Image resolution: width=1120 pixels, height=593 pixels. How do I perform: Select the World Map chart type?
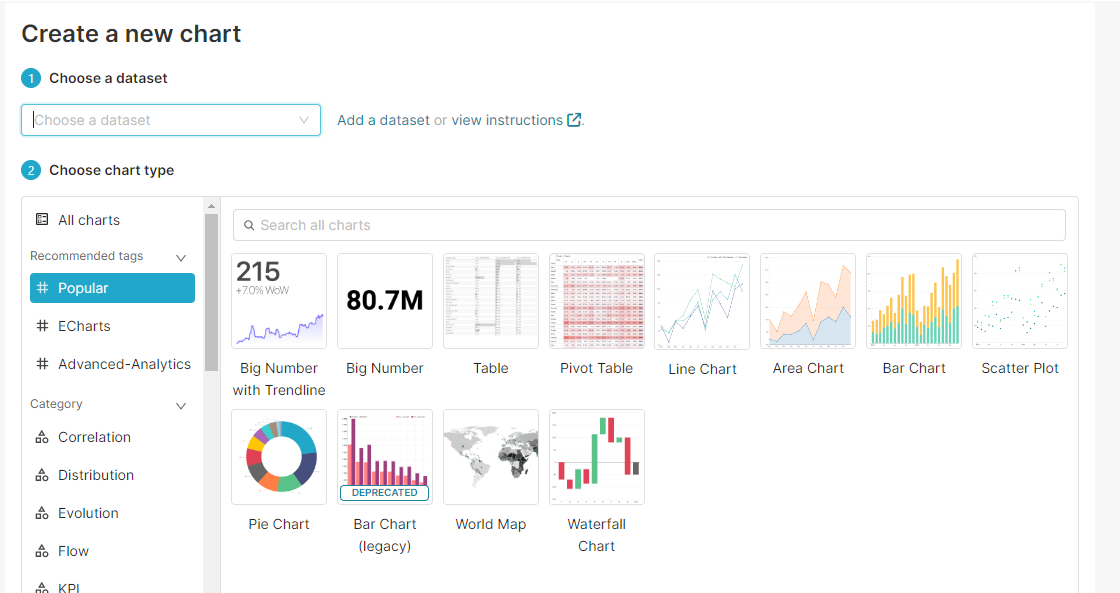(x=490, y=457)
